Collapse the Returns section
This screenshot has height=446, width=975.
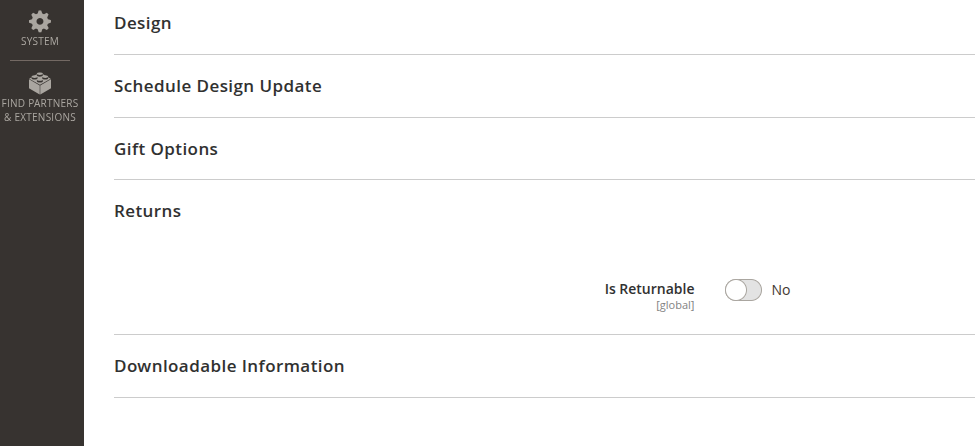(x=148, y=211)
